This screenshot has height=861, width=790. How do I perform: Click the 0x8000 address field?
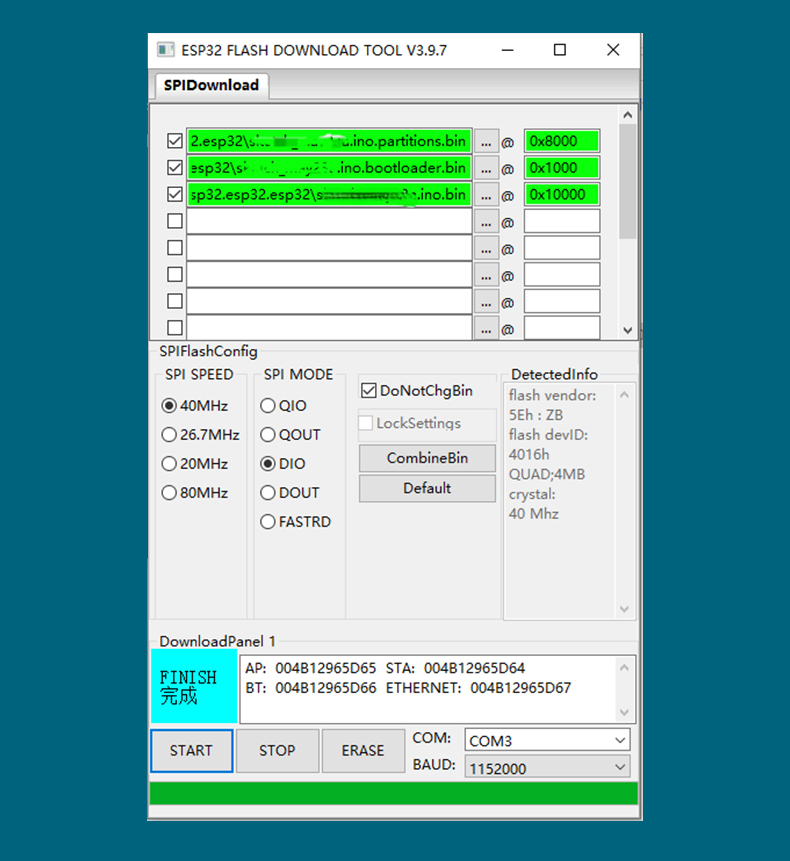coord(561,141)
